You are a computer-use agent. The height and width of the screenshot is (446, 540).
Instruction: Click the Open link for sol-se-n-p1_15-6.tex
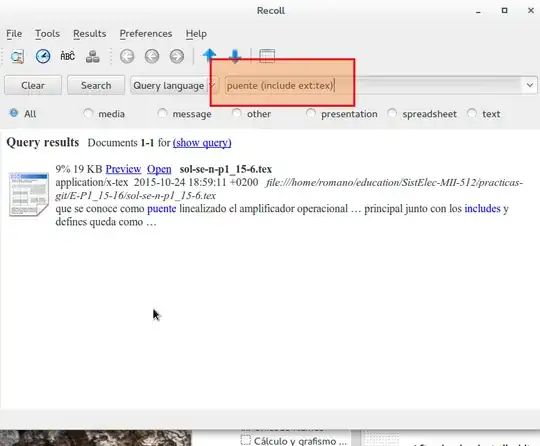(159, 169)
